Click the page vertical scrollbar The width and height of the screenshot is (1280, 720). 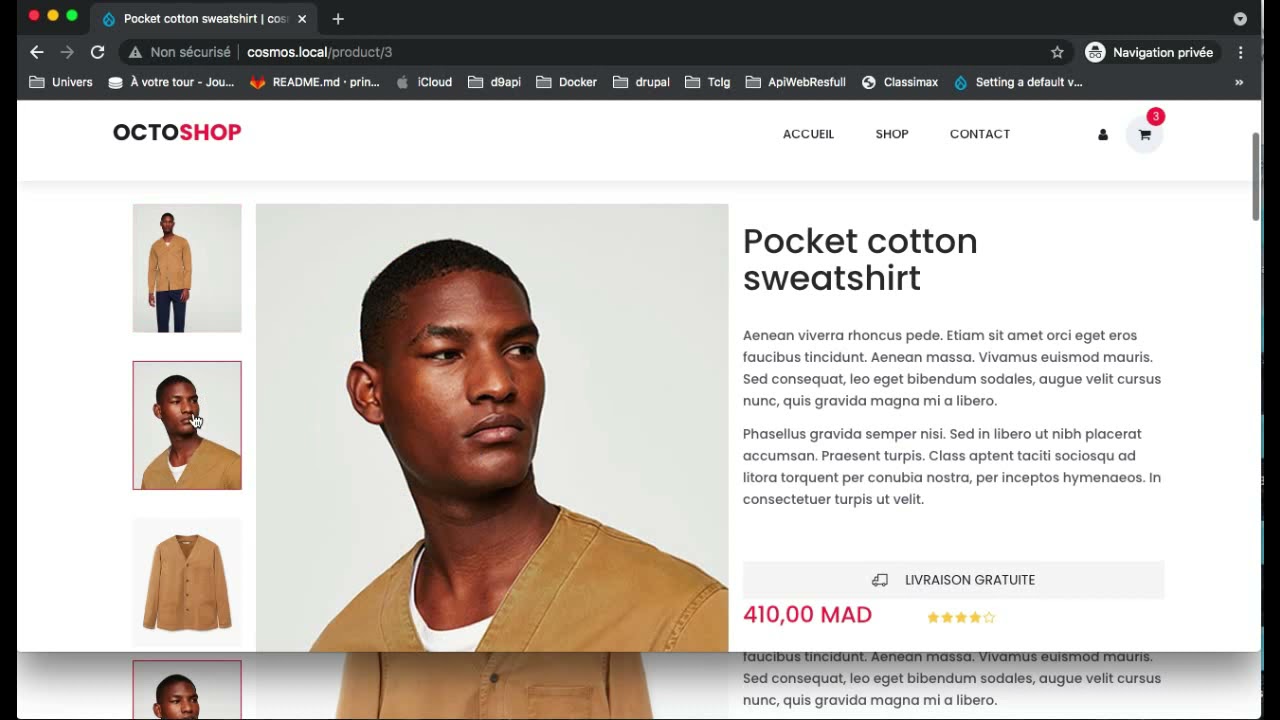coord(1256,176)
